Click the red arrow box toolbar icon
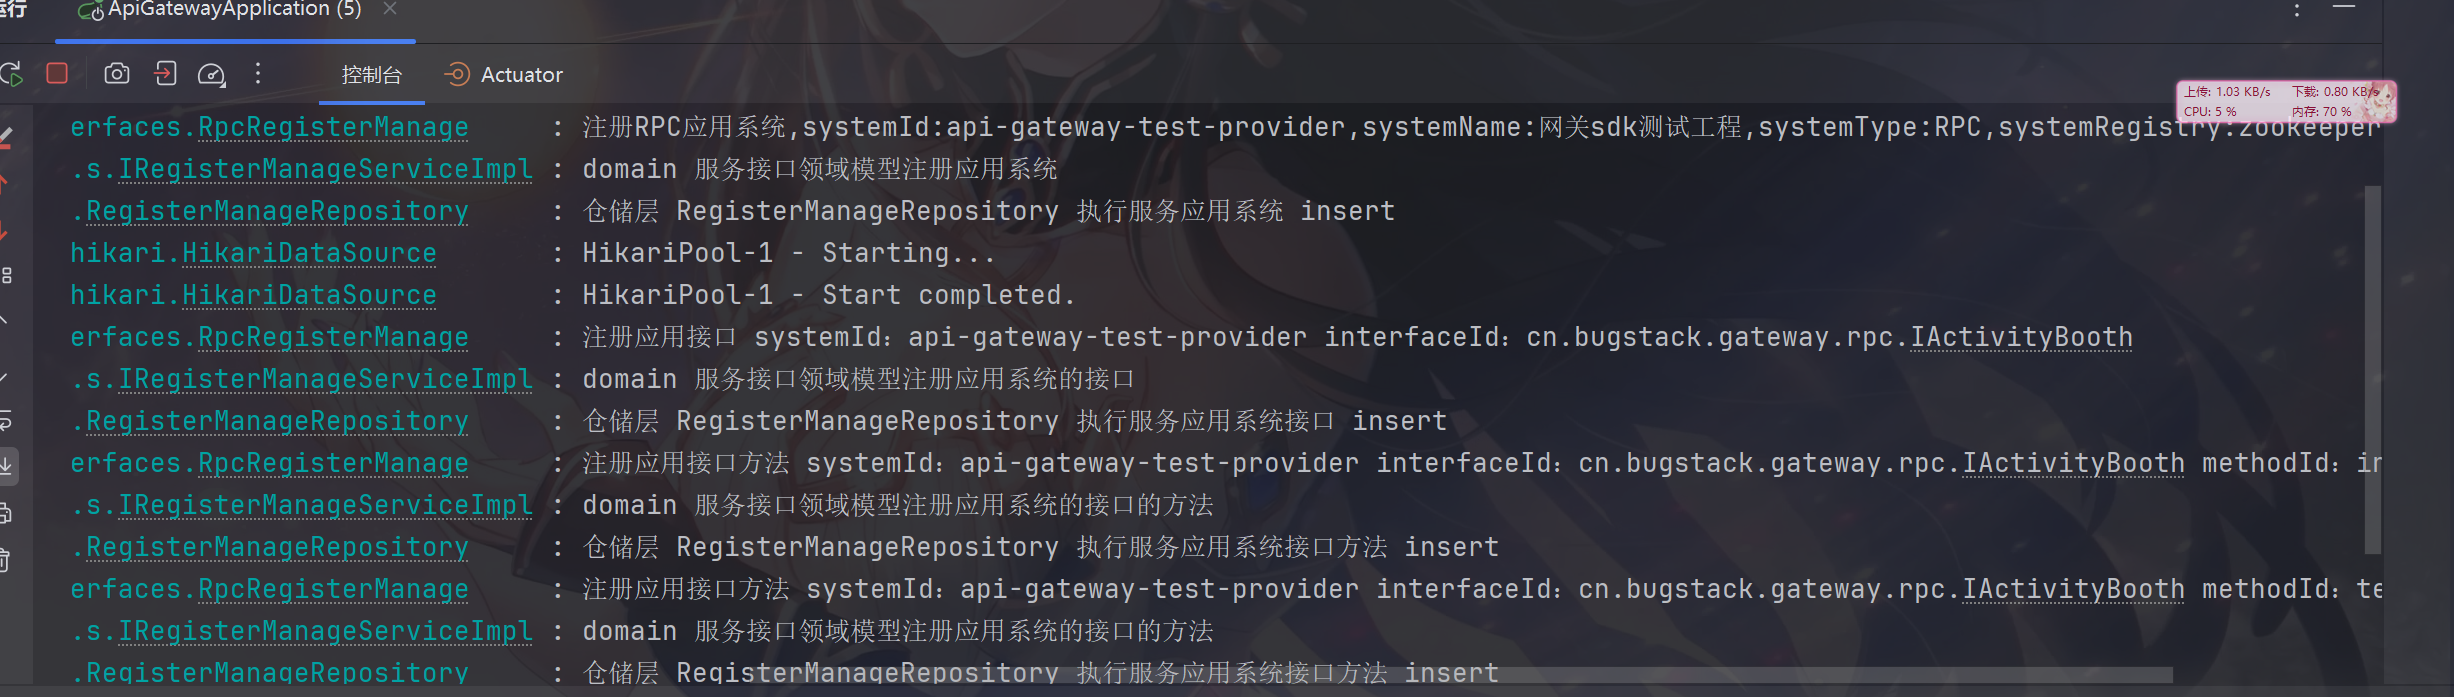Image resolution: width=2454 pixels, height=697 pixels. point(165,74)
